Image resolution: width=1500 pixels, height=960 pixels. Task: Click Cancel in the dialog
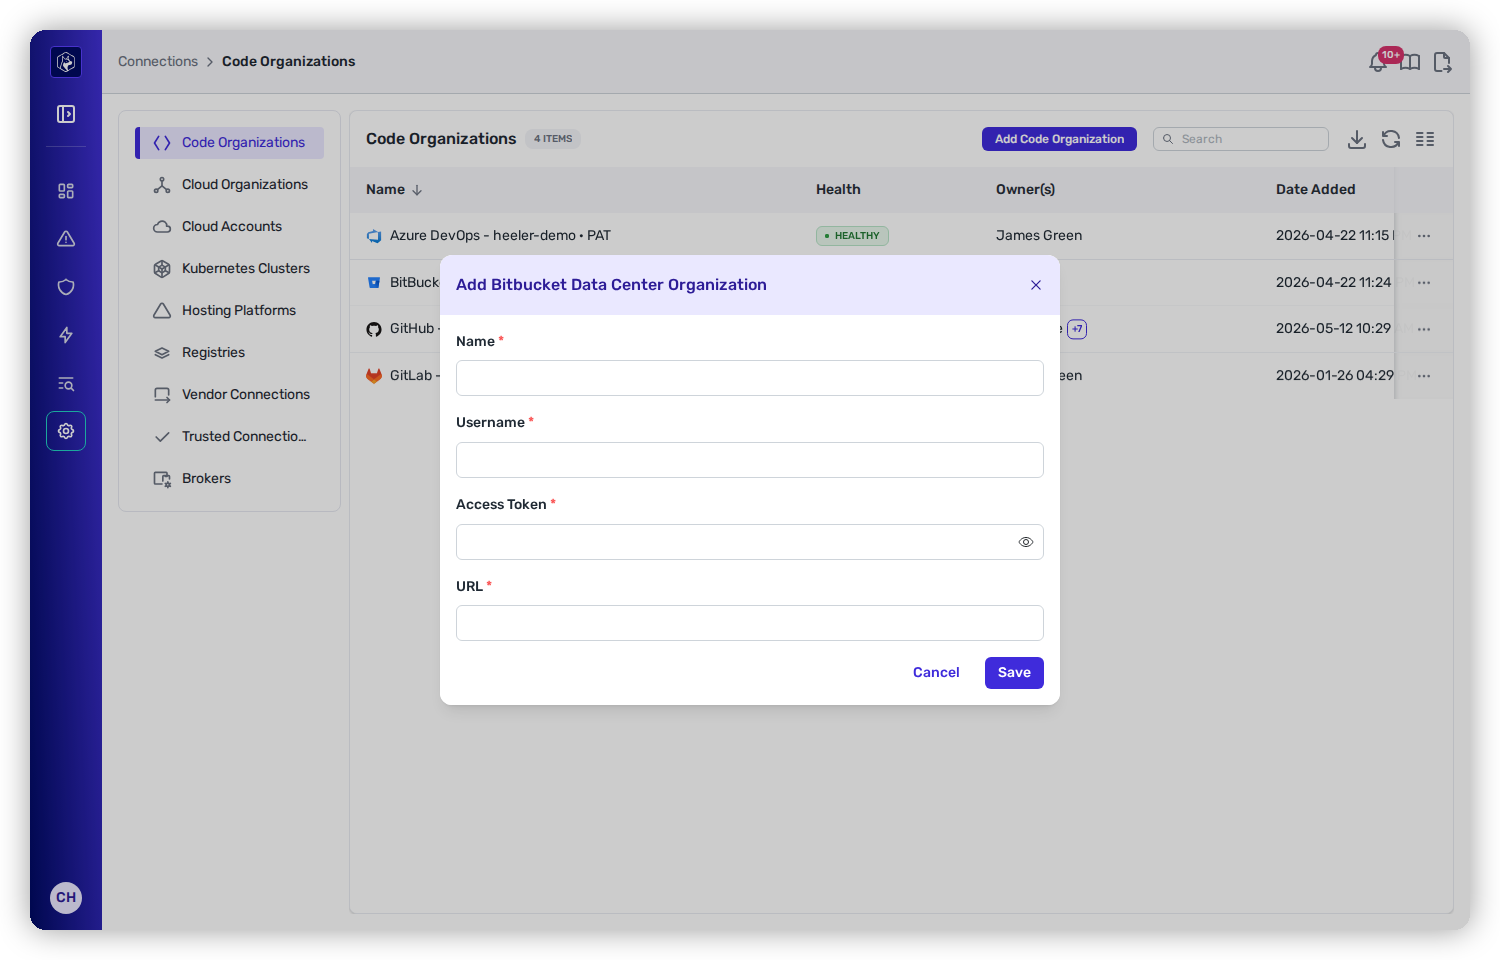click(936, 673)
